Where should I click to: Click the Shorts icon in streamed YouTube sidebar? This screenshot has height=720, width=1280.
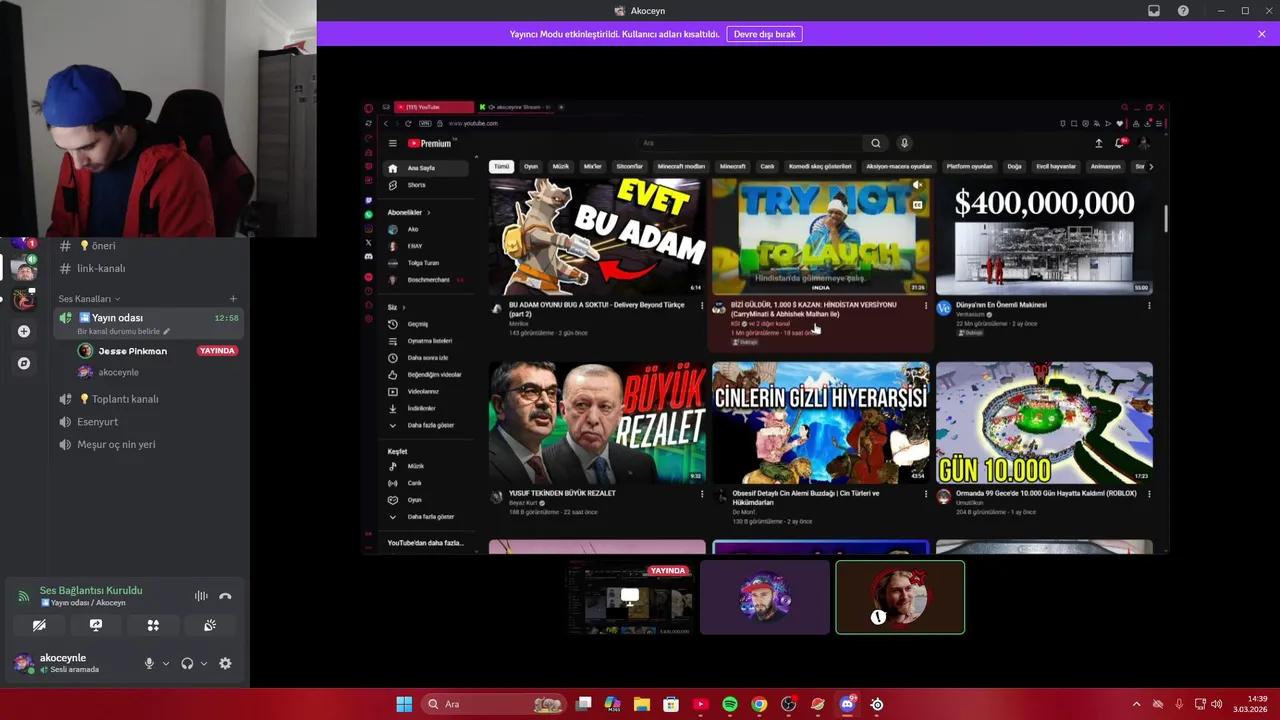coord(393,185)
